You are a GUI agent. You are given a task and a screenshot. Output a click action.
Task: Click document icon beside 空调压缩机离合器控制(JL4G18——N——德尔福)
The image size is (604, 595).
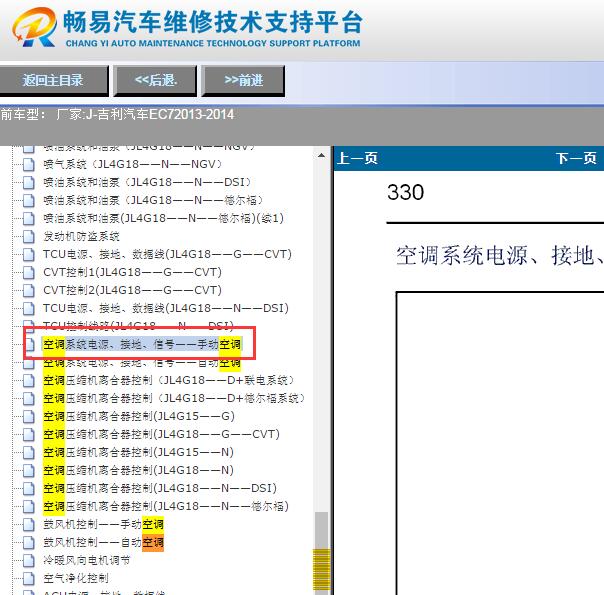(x=29, y=506)
